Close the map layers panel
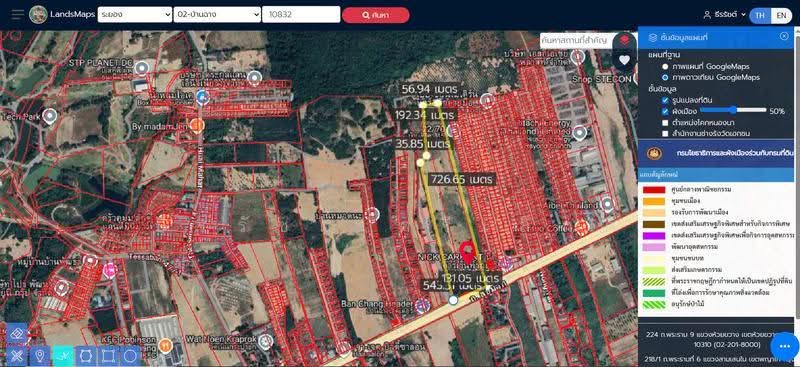Screen dimensions: 800x367 784,36
